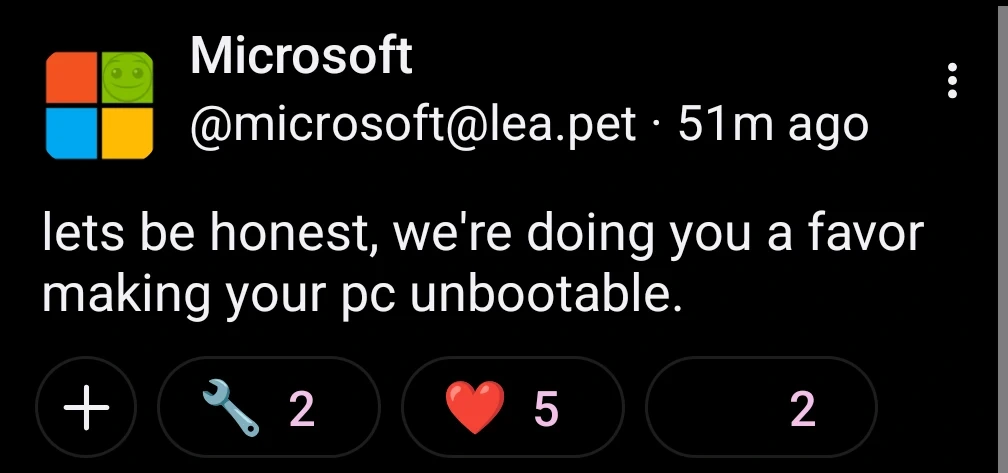Click the yellow square of the avatar logo
This screenshot has height=473, width=1008.
click(x=127, y=132)
